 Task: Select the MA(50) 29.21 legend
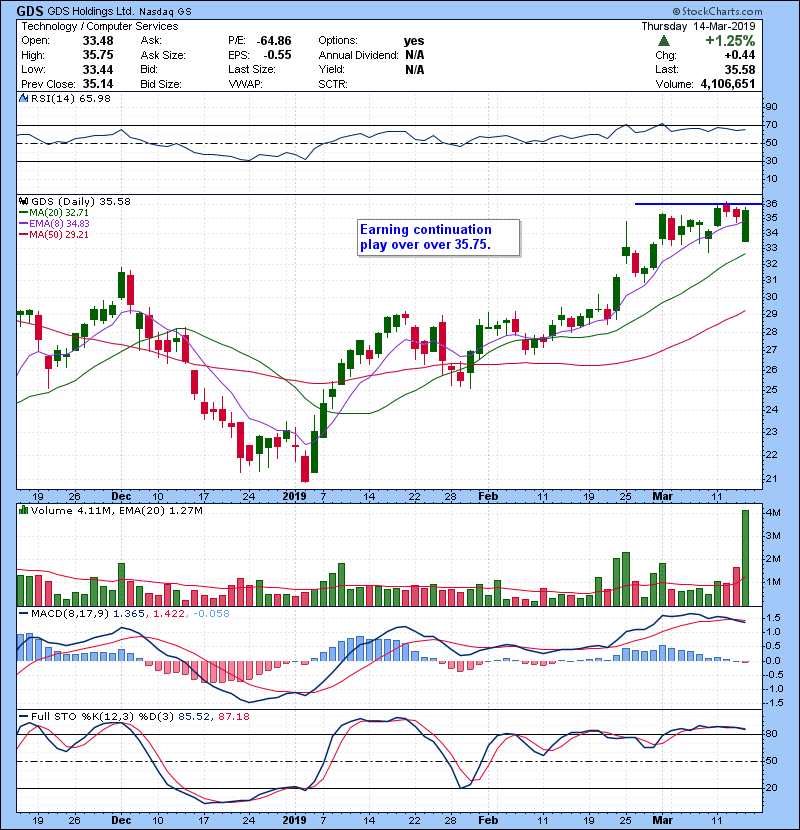[x=54, y=234]
